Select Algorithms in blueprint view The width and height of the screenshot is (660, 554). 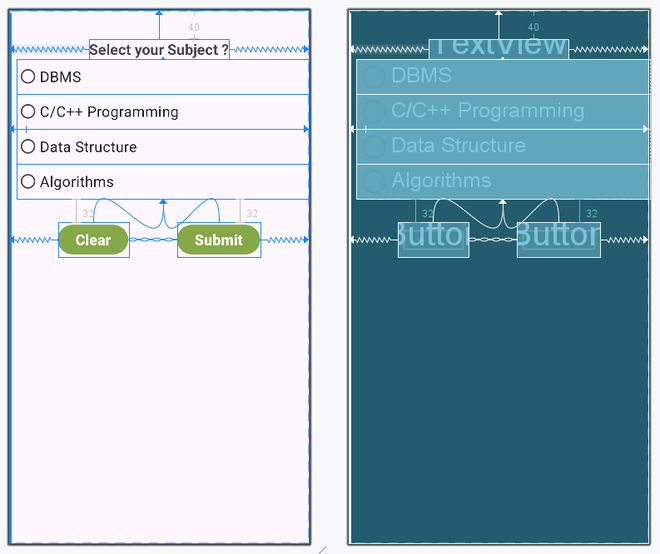click(503, 182)
